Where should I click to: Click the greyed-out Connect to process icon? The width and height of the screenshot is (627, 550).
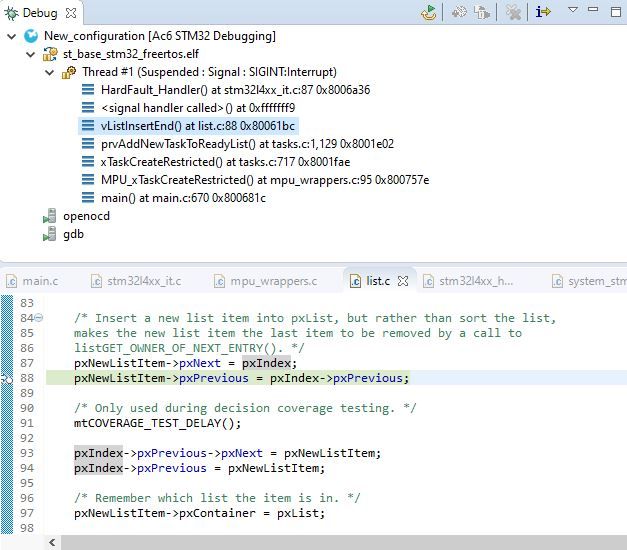459,12
